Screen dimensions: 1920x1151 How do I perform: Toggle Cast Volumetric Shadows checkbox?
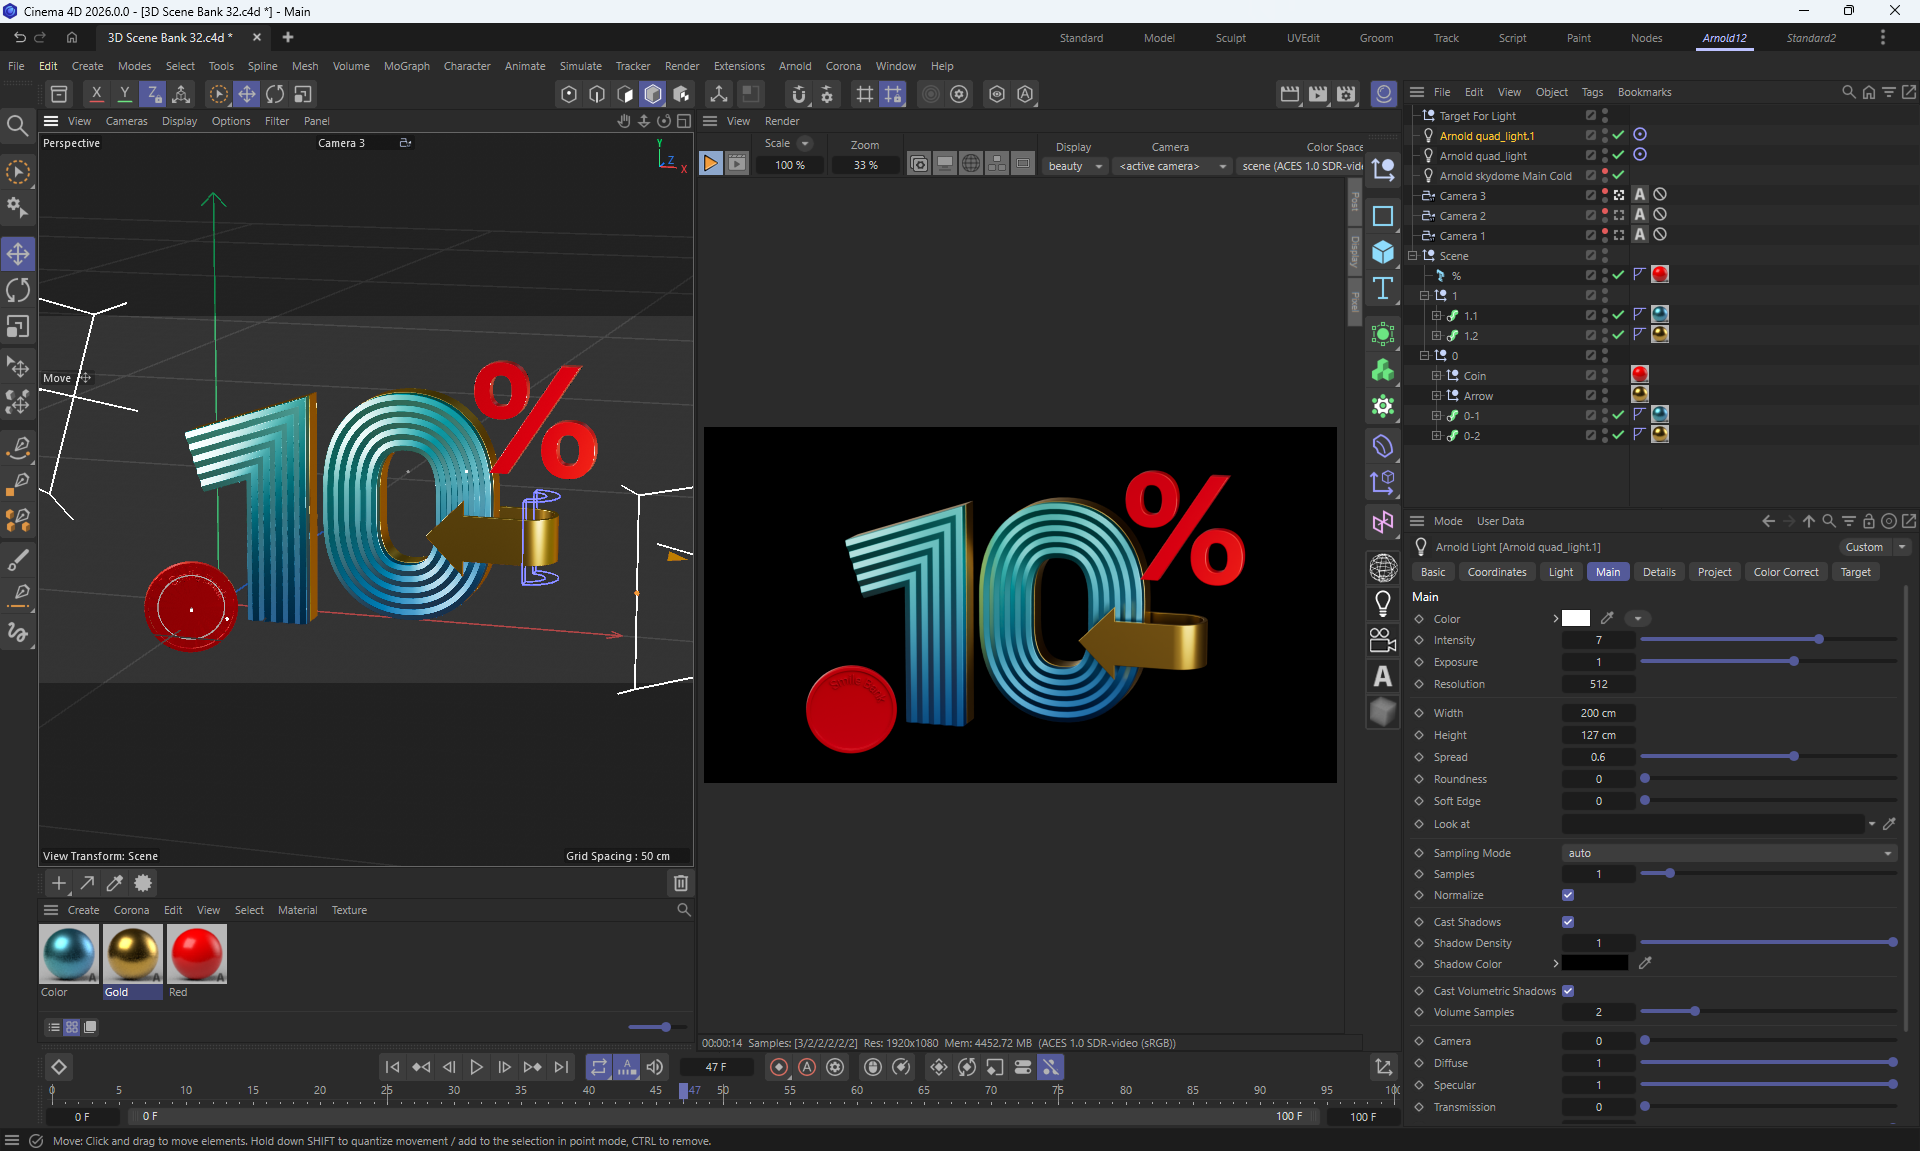(x=1568, y=991)
